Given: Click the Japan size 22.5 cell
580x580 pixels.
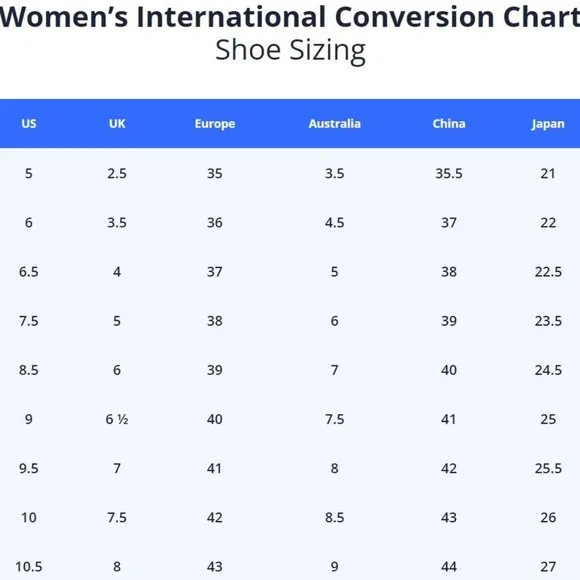Looking at the screenshot, I should coord(548,272).
